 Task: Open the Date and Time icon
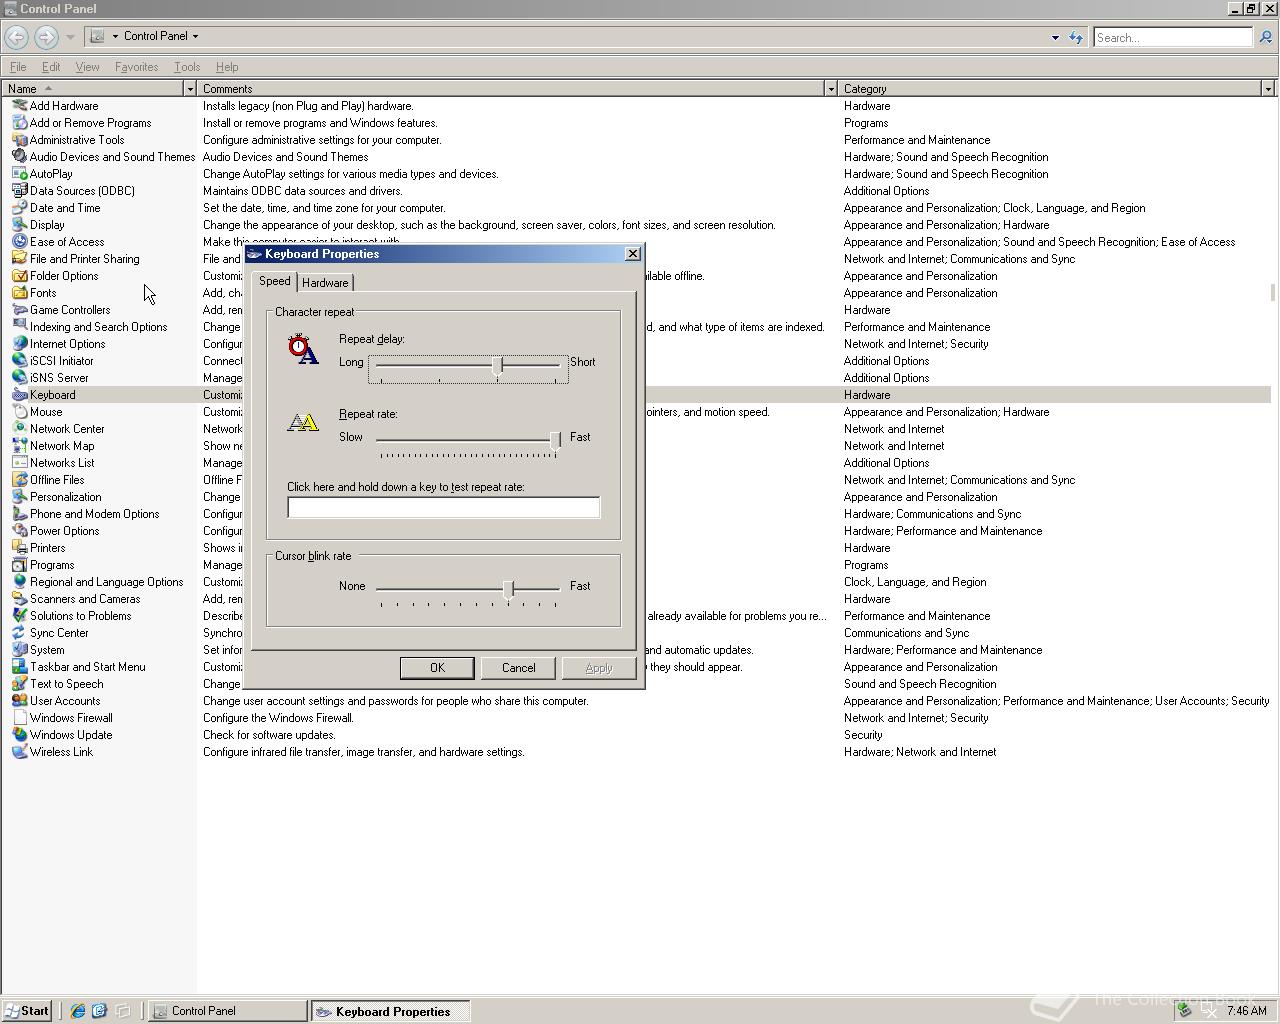pos(19,208)
